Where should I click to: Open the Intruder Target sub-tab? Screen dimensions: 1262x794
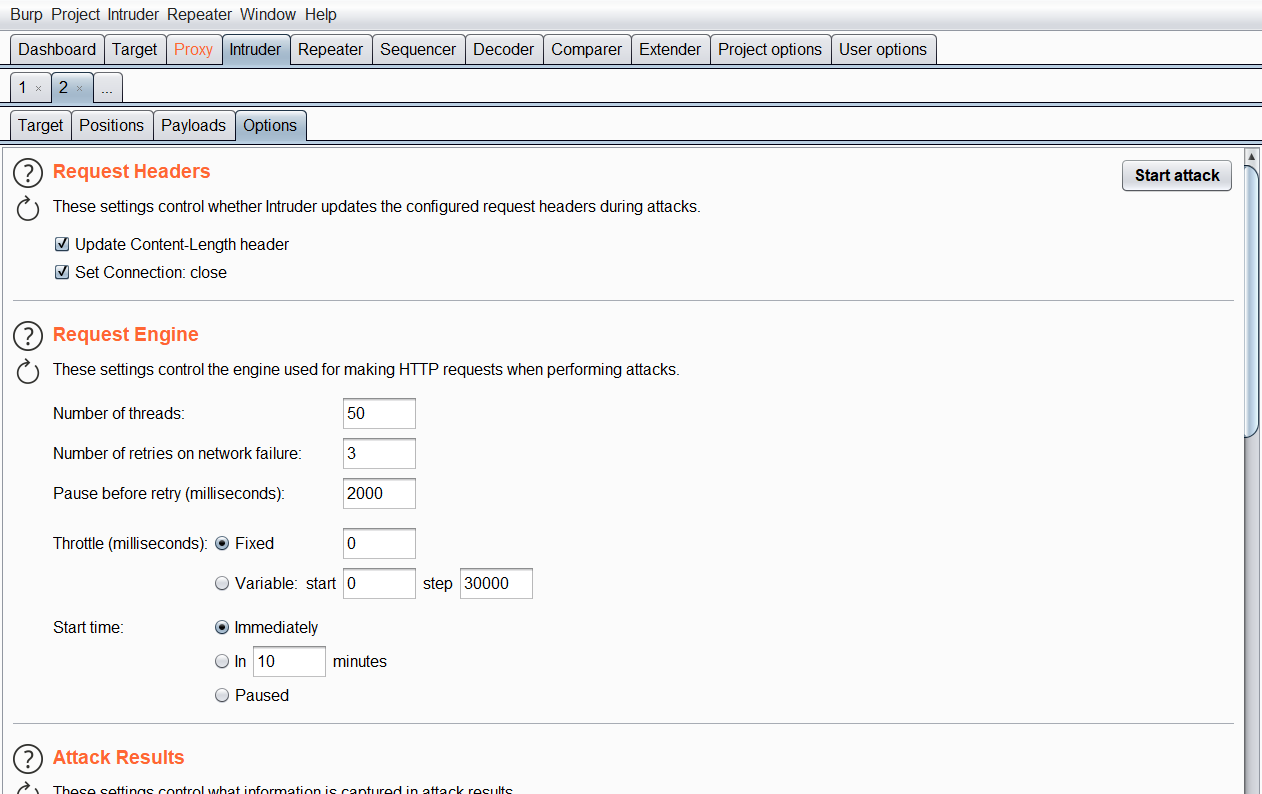click(40, 125)
